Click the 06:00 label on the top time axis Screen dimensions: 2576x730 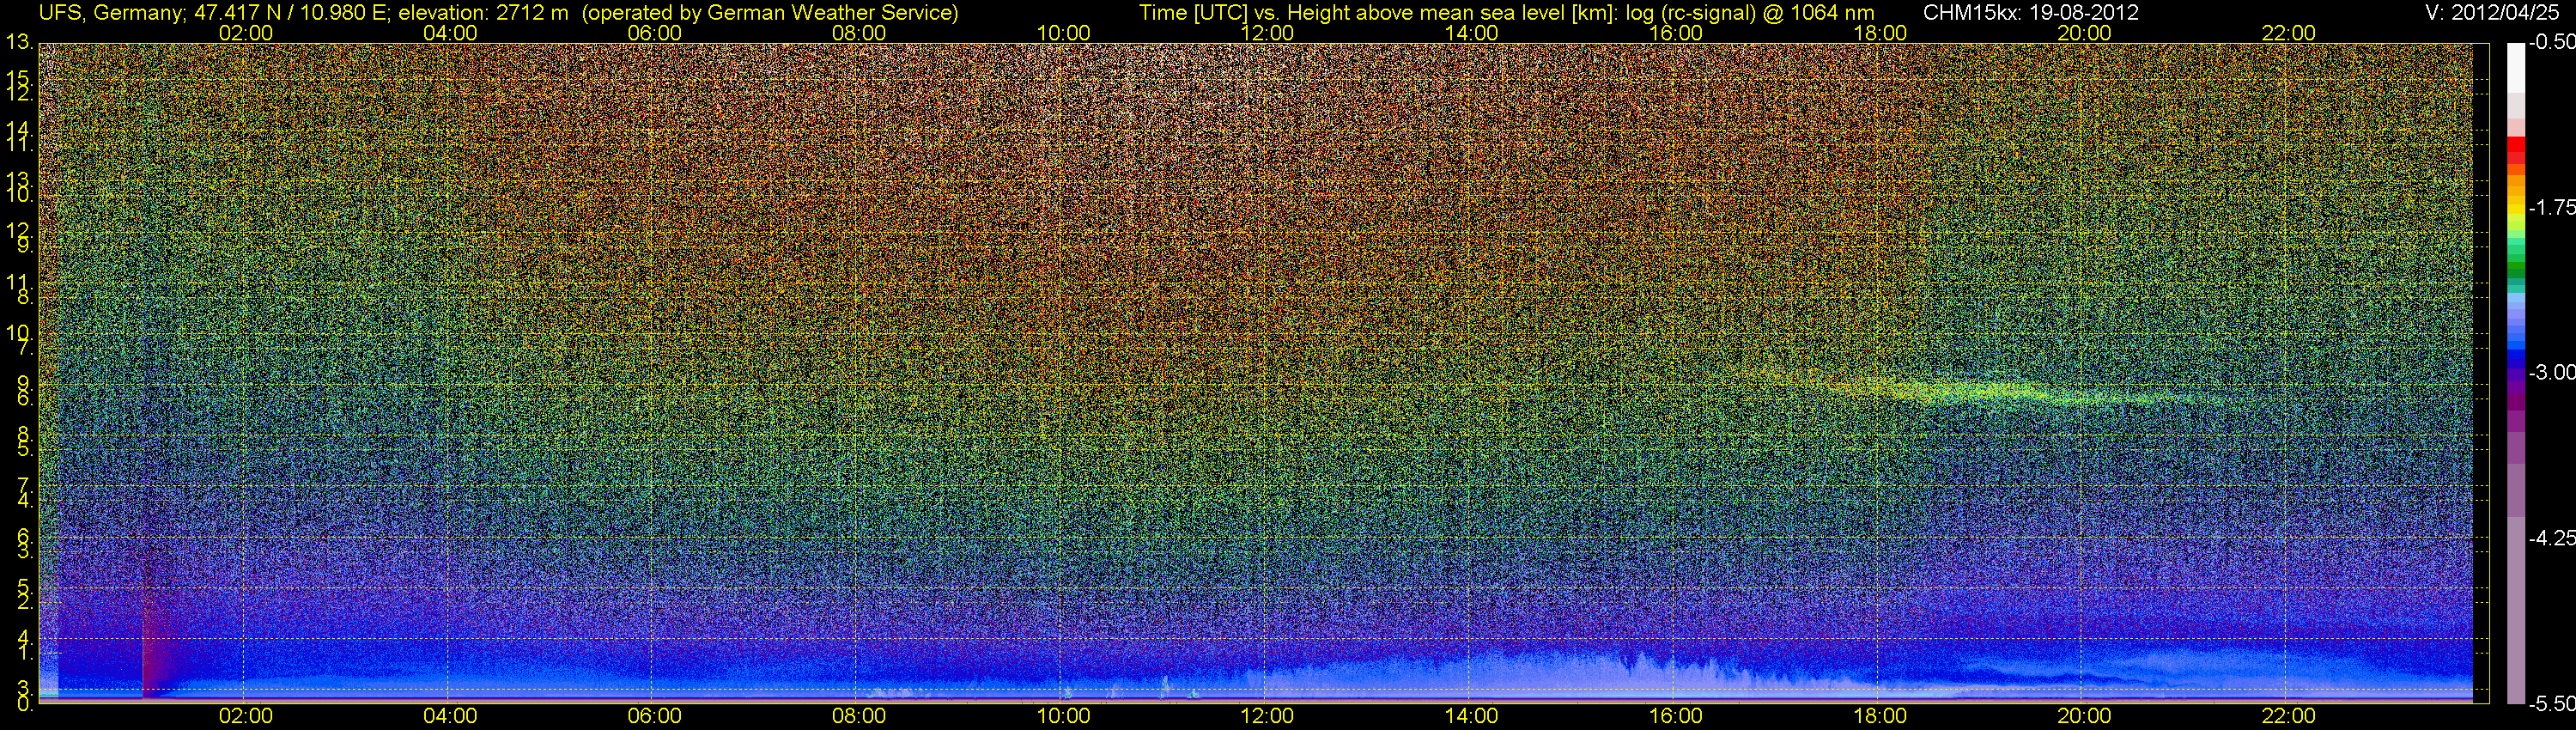(x=655, y=33)
